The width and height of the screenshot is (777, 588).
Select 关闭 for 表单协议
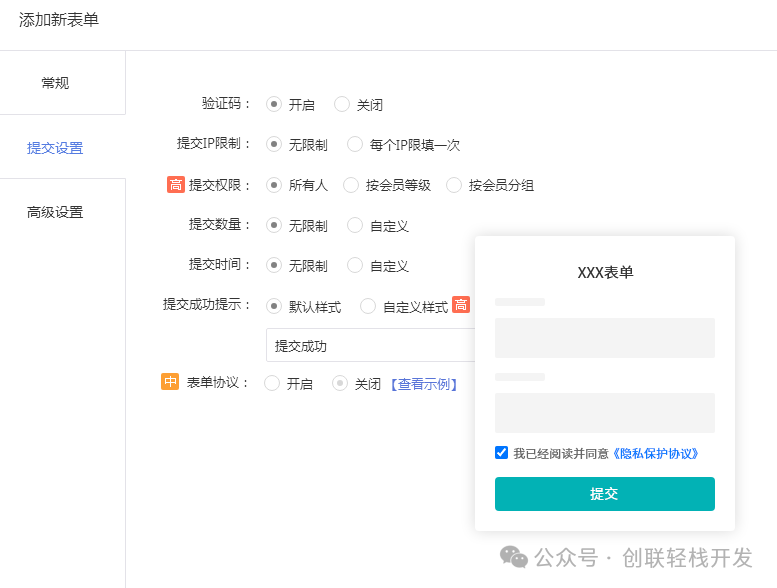(x=340, y=383)
